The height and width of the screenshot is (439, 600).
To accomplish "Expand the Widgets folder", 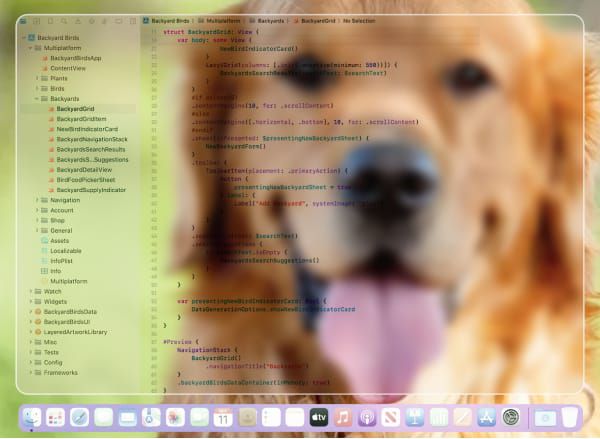I will 31,302.
